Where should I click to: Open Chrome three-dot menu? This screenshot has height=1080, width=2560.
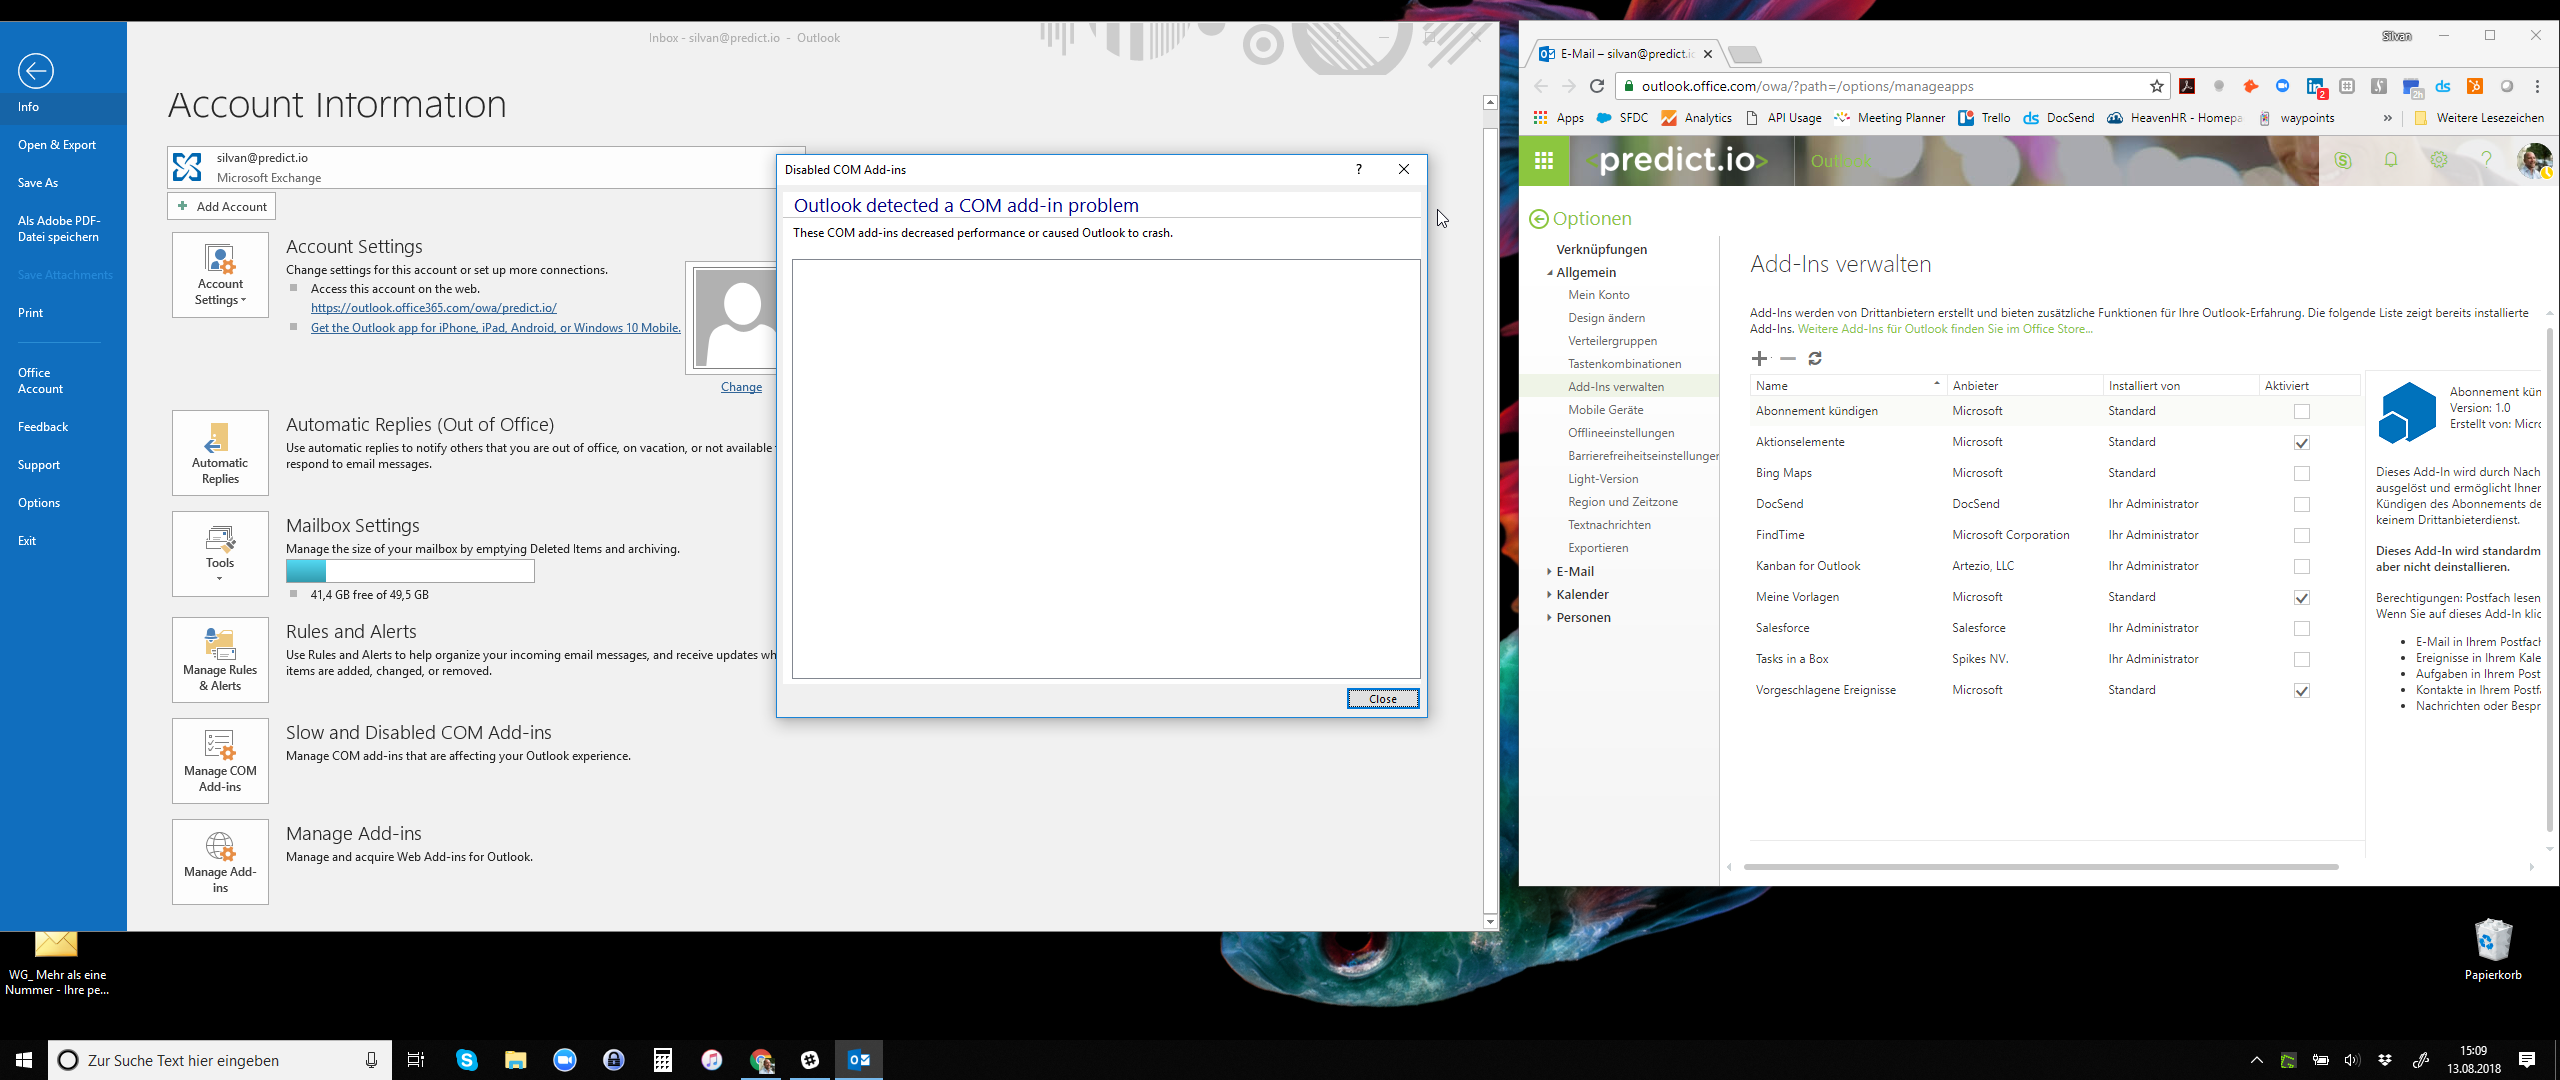[2537, 86]
